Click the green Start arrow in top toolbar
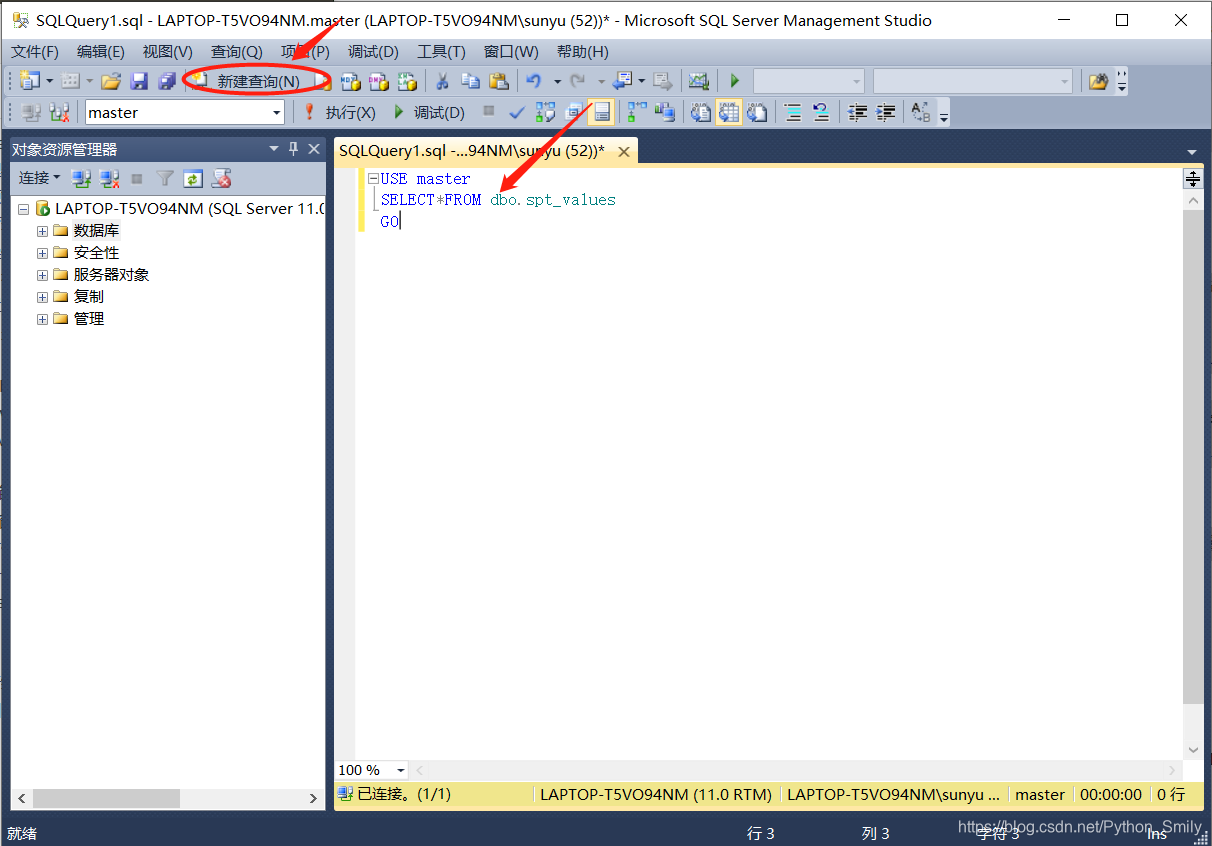The image size is (1212, 846). pyautogui.click(x=735, y=81)
